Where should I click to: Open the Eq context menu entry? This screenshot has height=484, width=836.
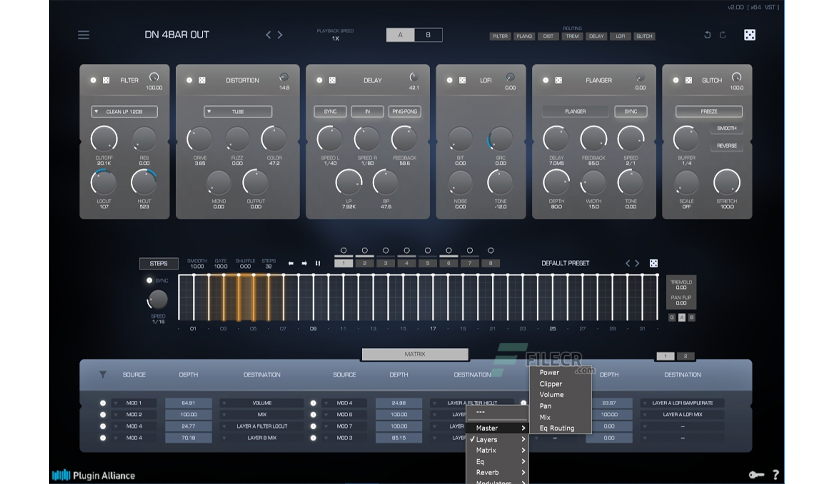497,462
